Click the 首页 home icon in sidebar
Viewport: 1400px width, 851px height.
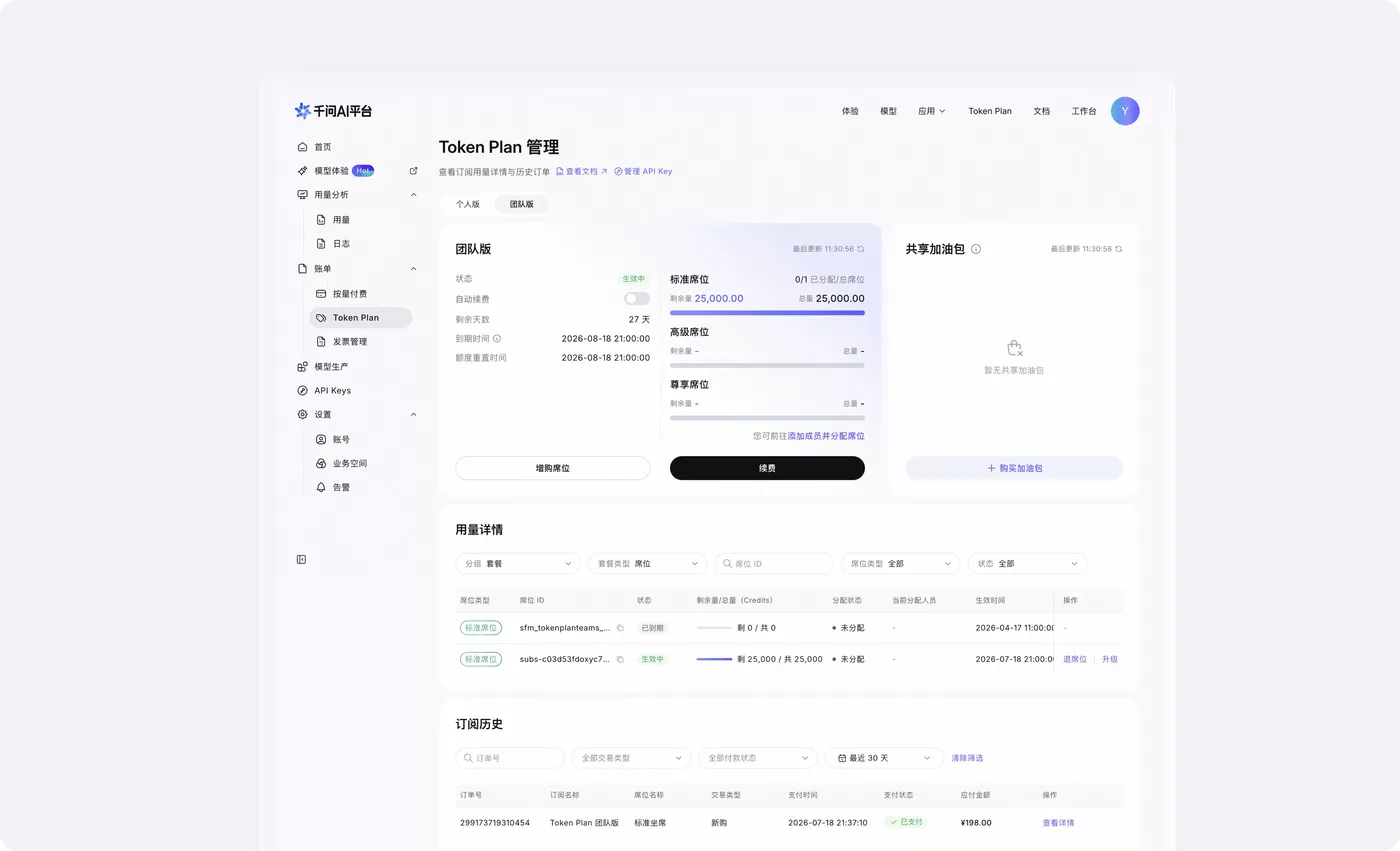point(303,147)
